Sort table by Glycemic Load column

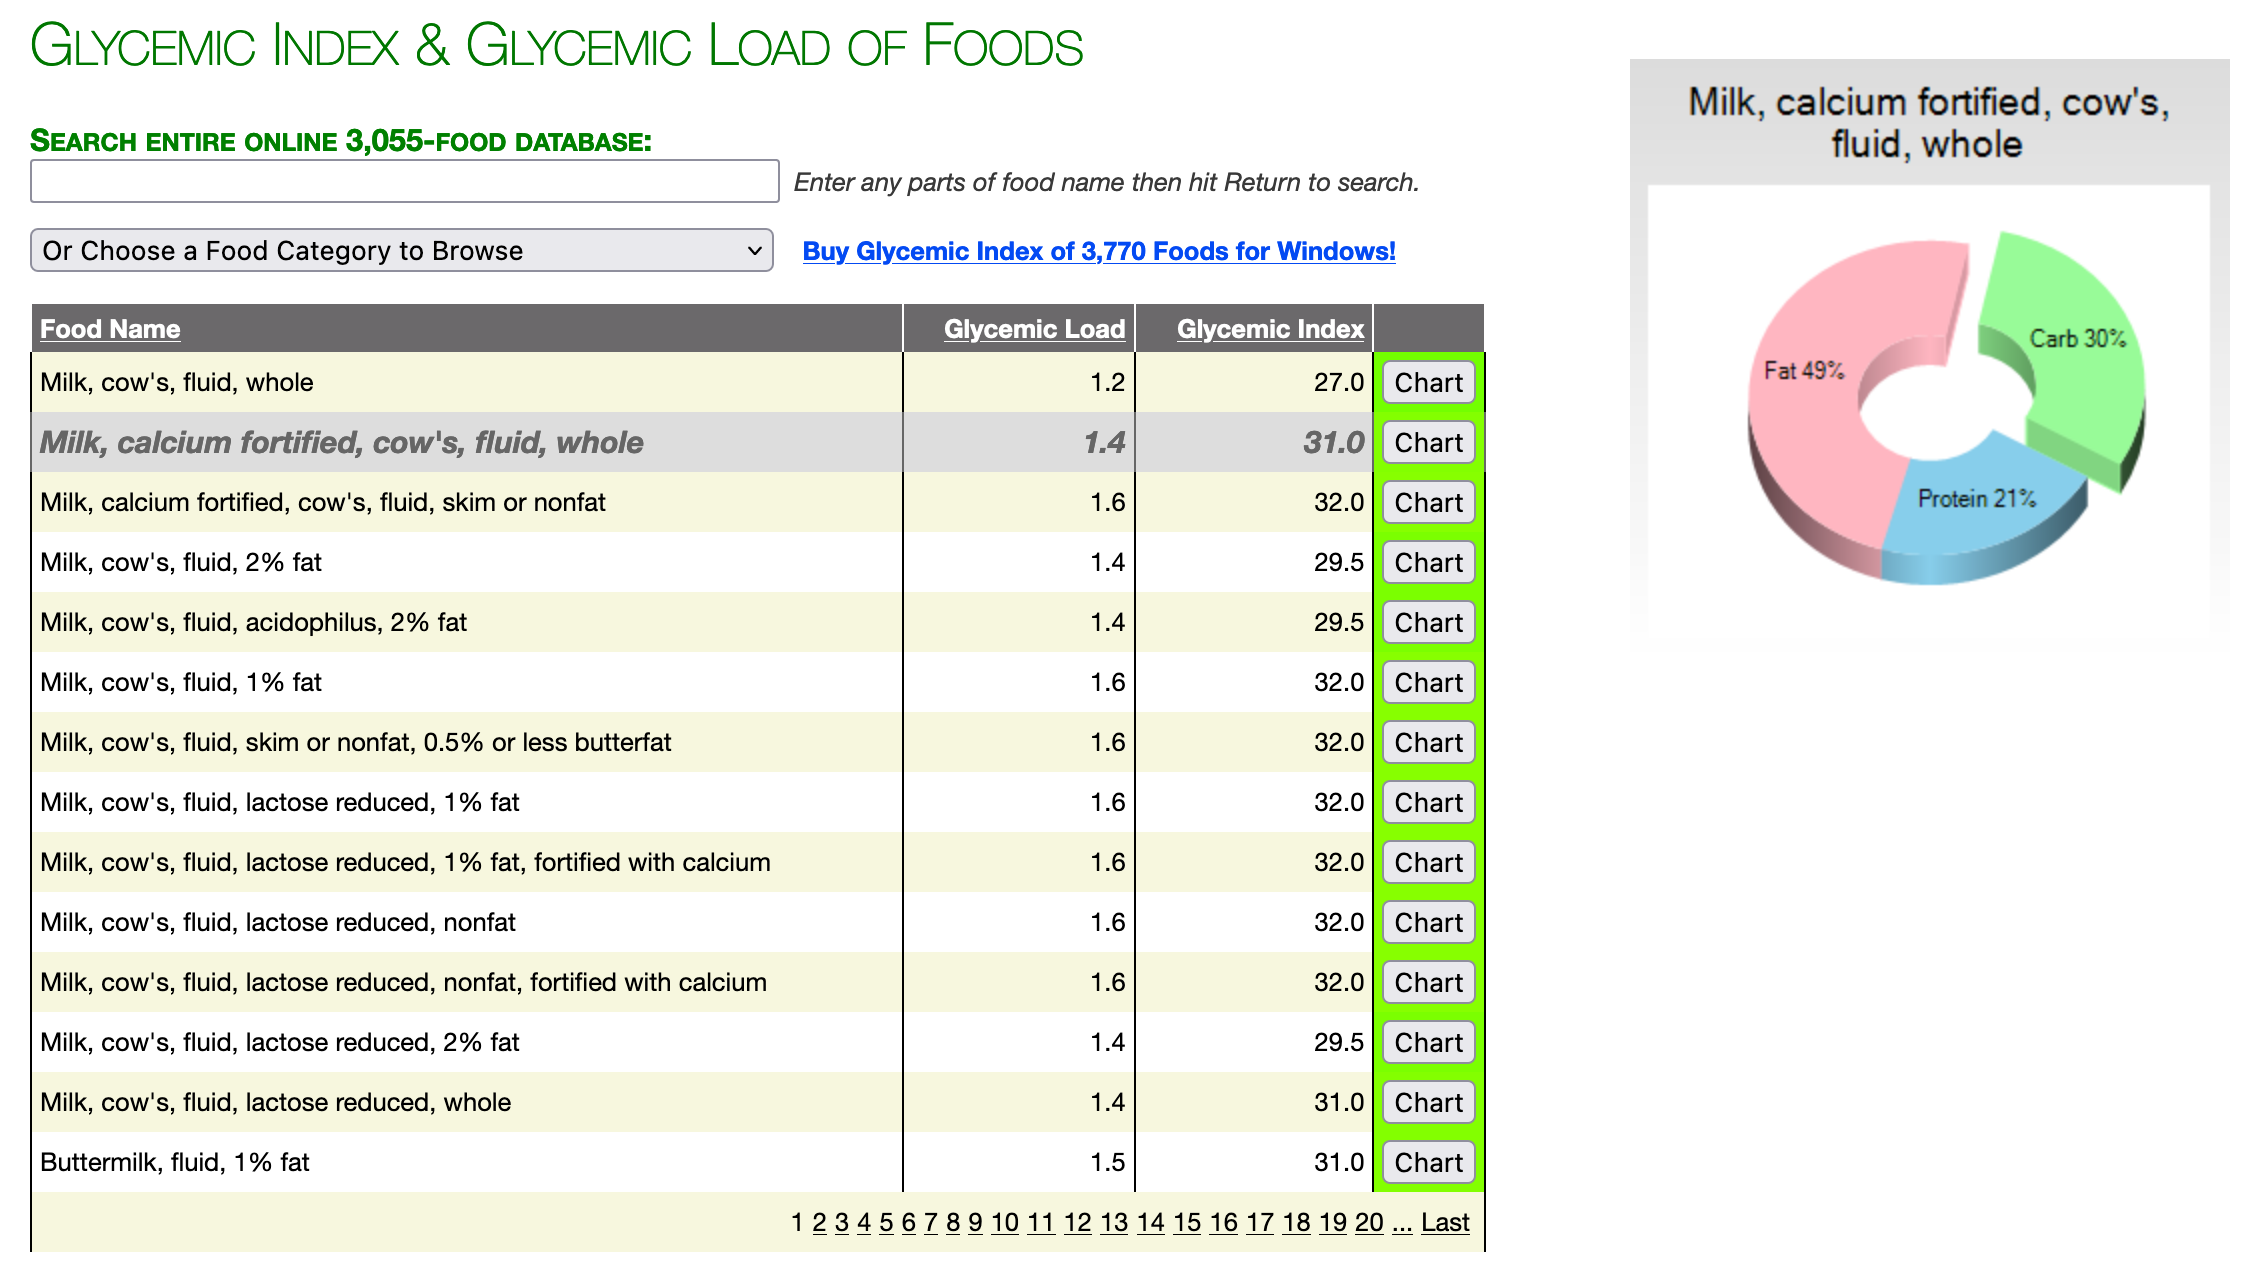[1034, 329]
